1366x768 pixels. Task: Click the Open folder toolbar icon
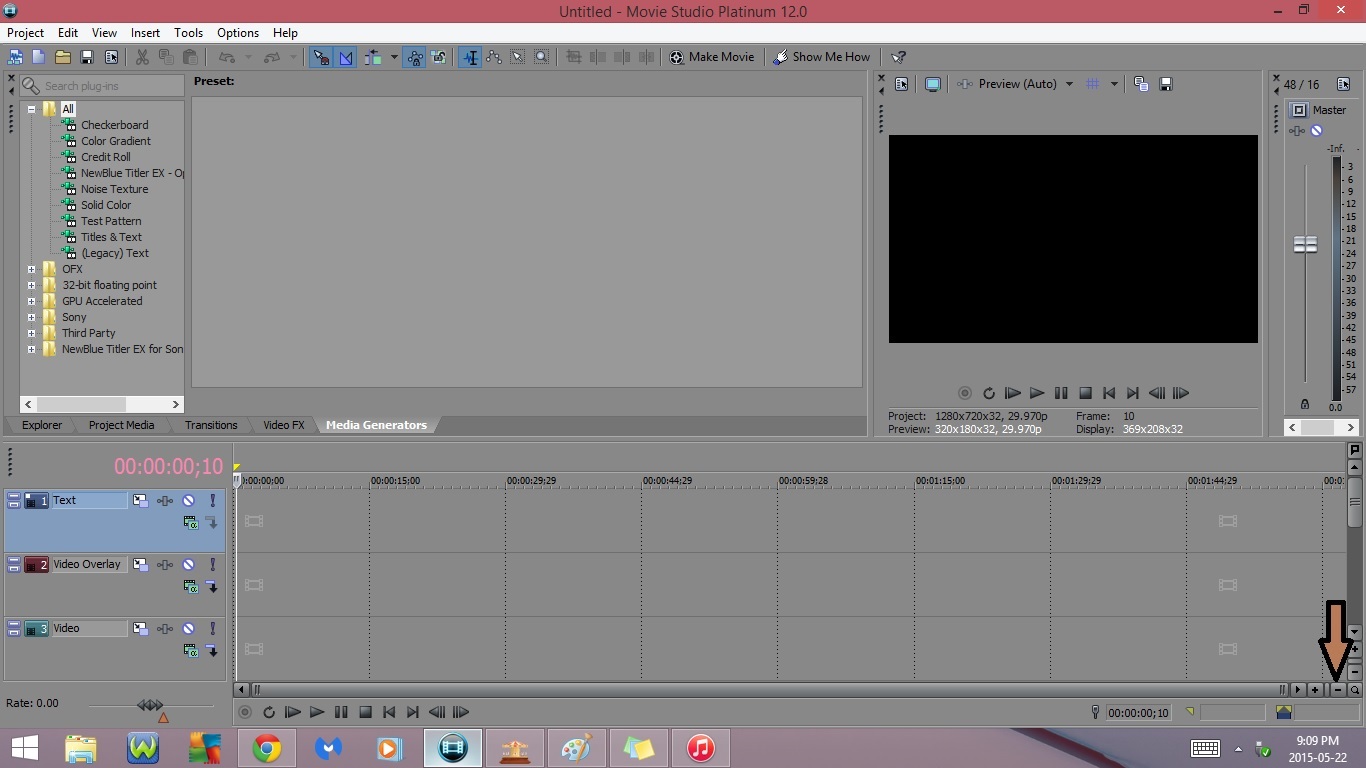click(62, 57)
